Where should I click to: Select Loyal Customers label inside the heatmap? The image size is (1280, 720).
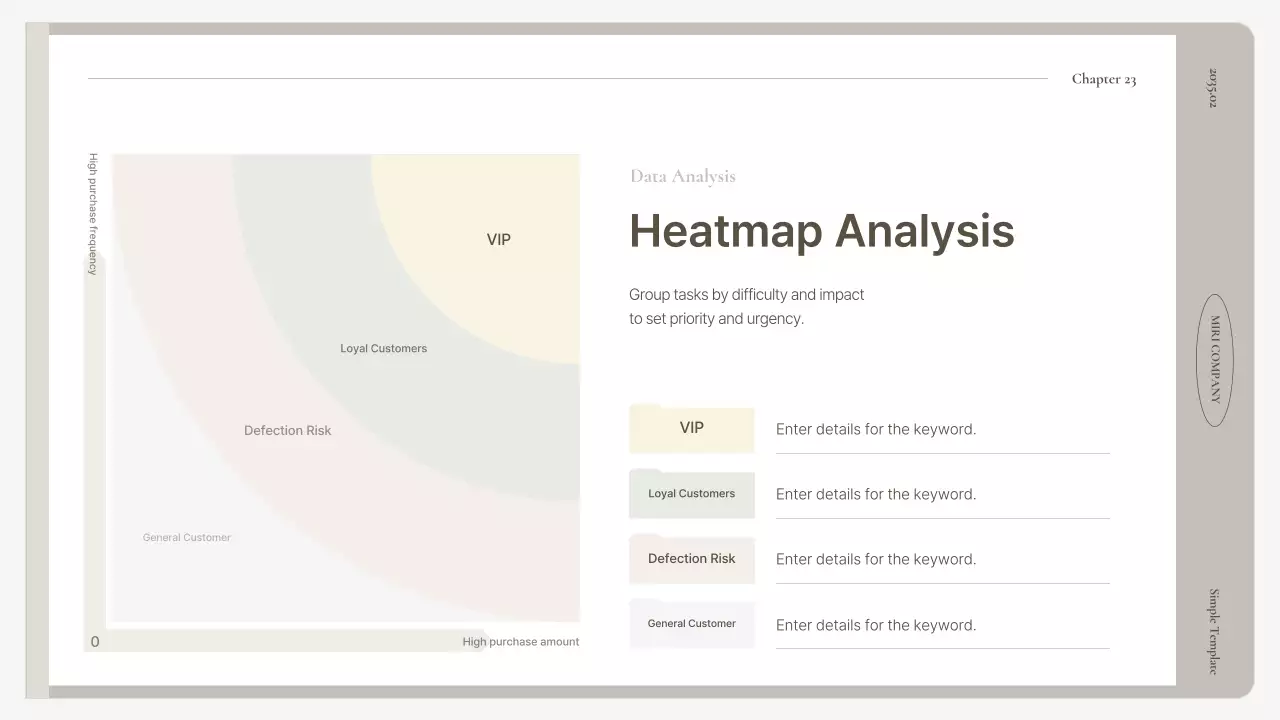tap(383, 349)
